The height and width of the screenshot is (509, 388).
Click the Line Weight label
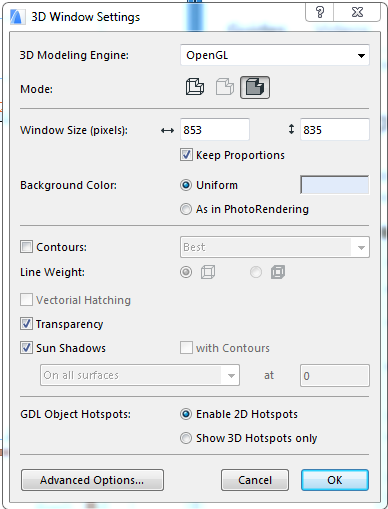pos(52,272)
